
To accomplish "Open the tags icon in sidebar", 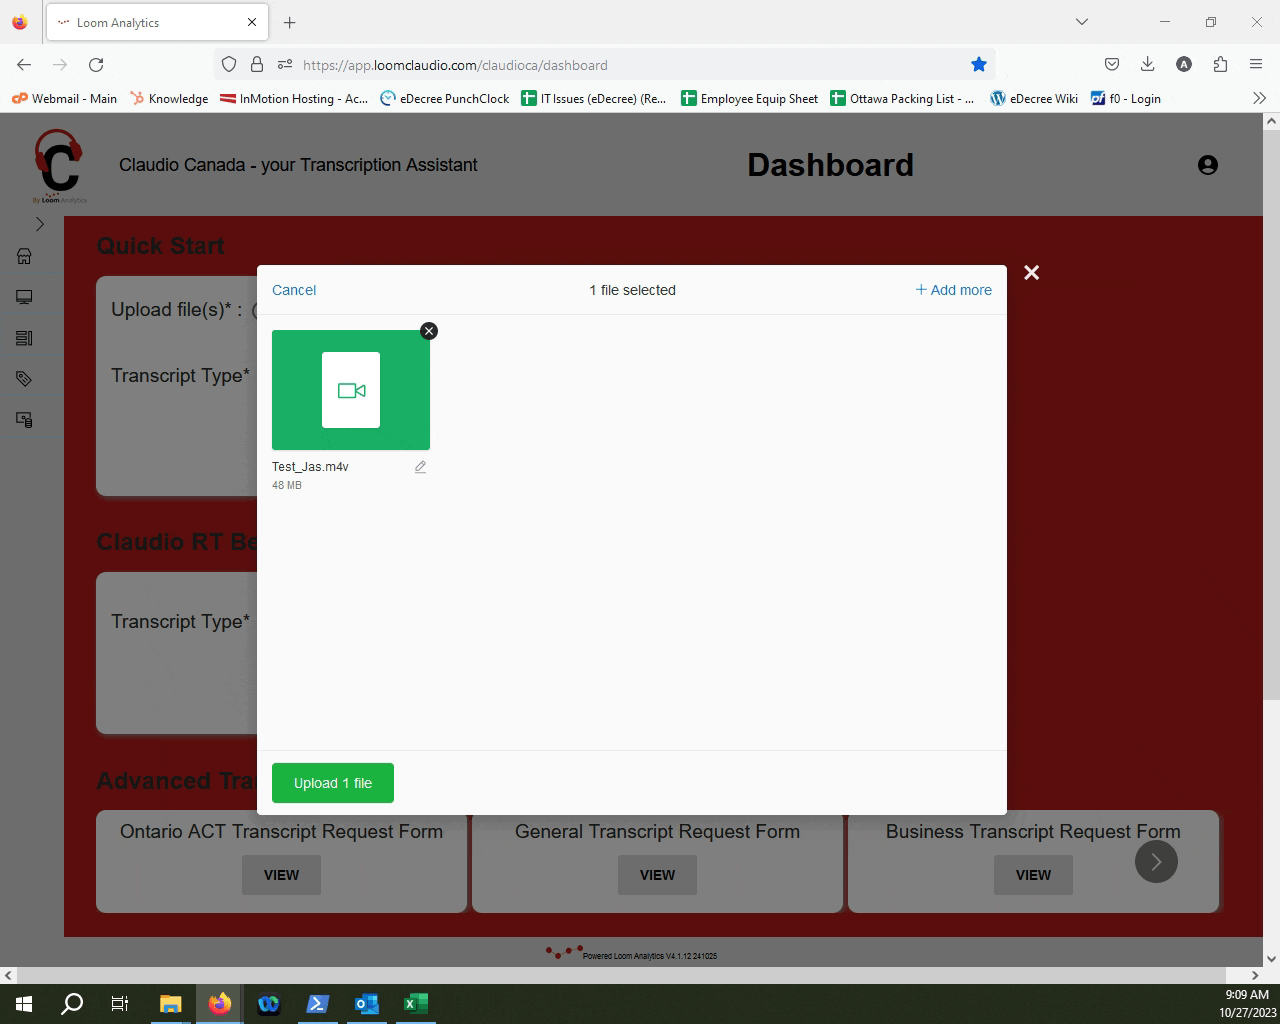I will [x=25, y=379].
